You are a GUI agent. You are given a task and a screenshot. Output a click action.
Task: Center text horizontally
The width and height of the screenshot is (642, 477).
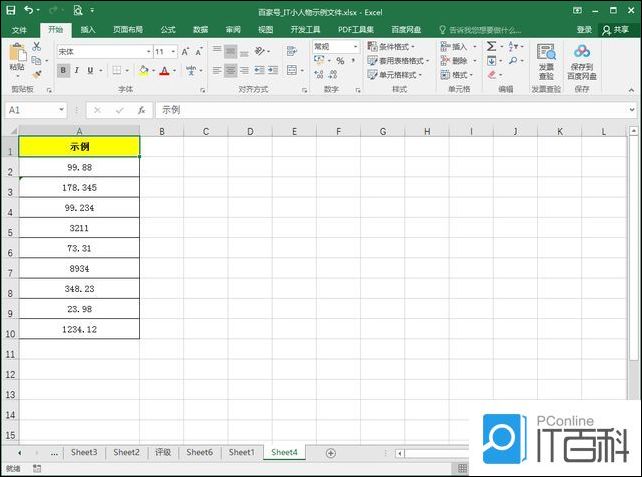(x=231, y=70)
